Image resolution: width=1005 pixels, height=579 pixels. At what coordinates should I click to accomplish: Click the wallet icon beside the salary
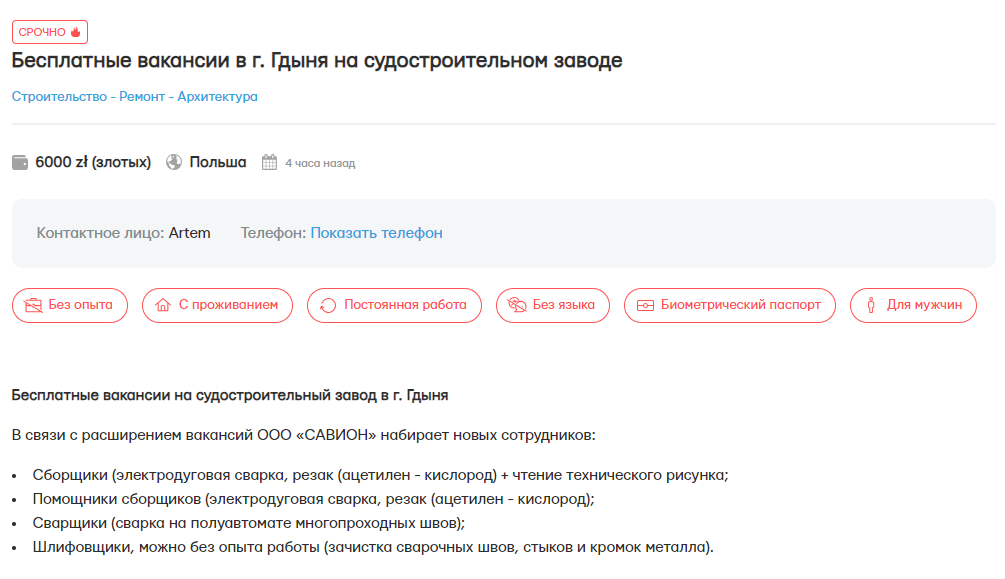coord(20,162)
